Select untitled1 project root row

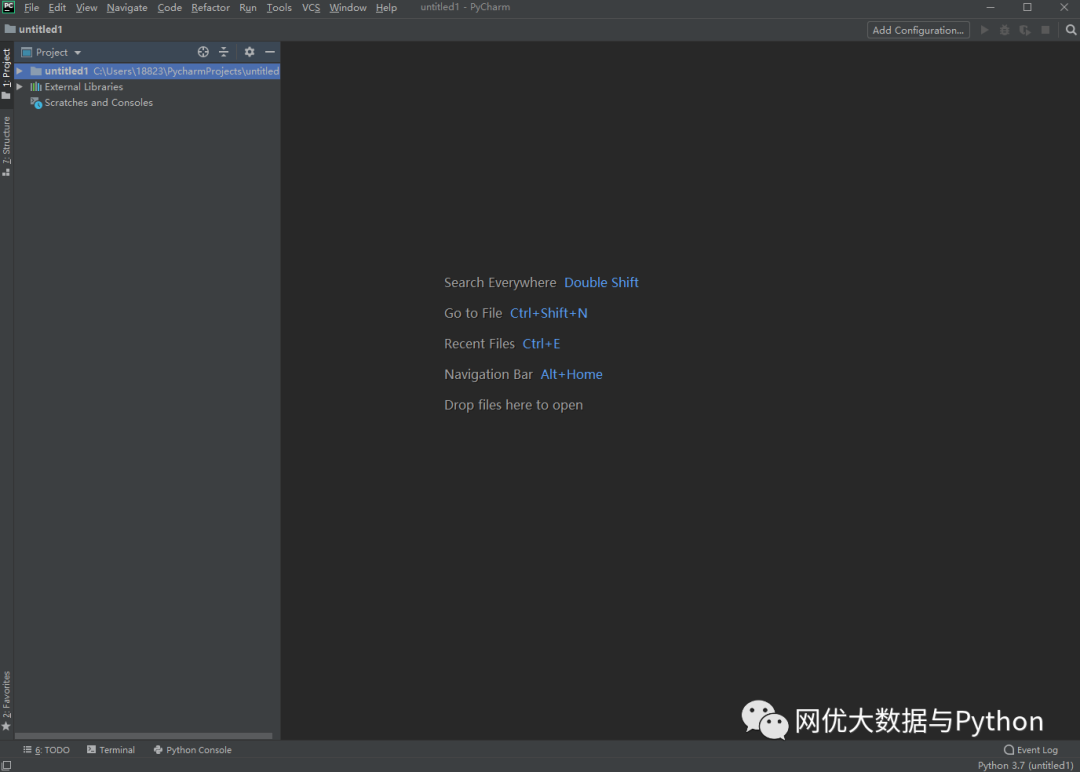pos(147,71)
